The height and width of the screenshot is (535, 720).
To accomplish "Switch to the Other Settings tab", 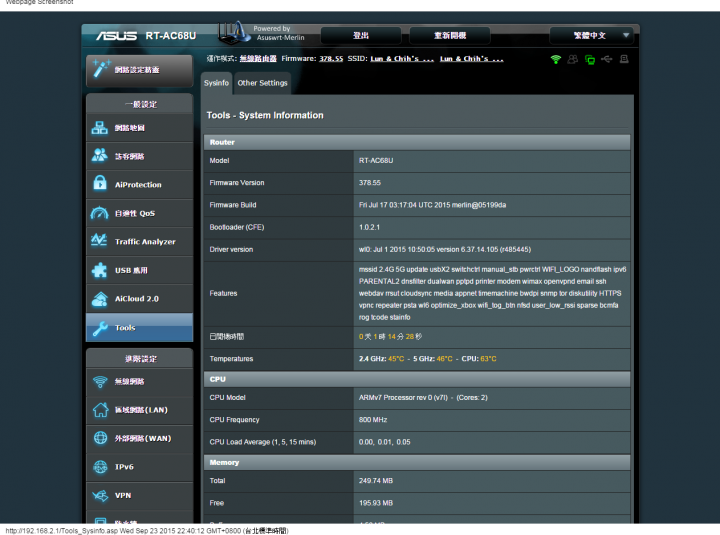I will [262, 83].
